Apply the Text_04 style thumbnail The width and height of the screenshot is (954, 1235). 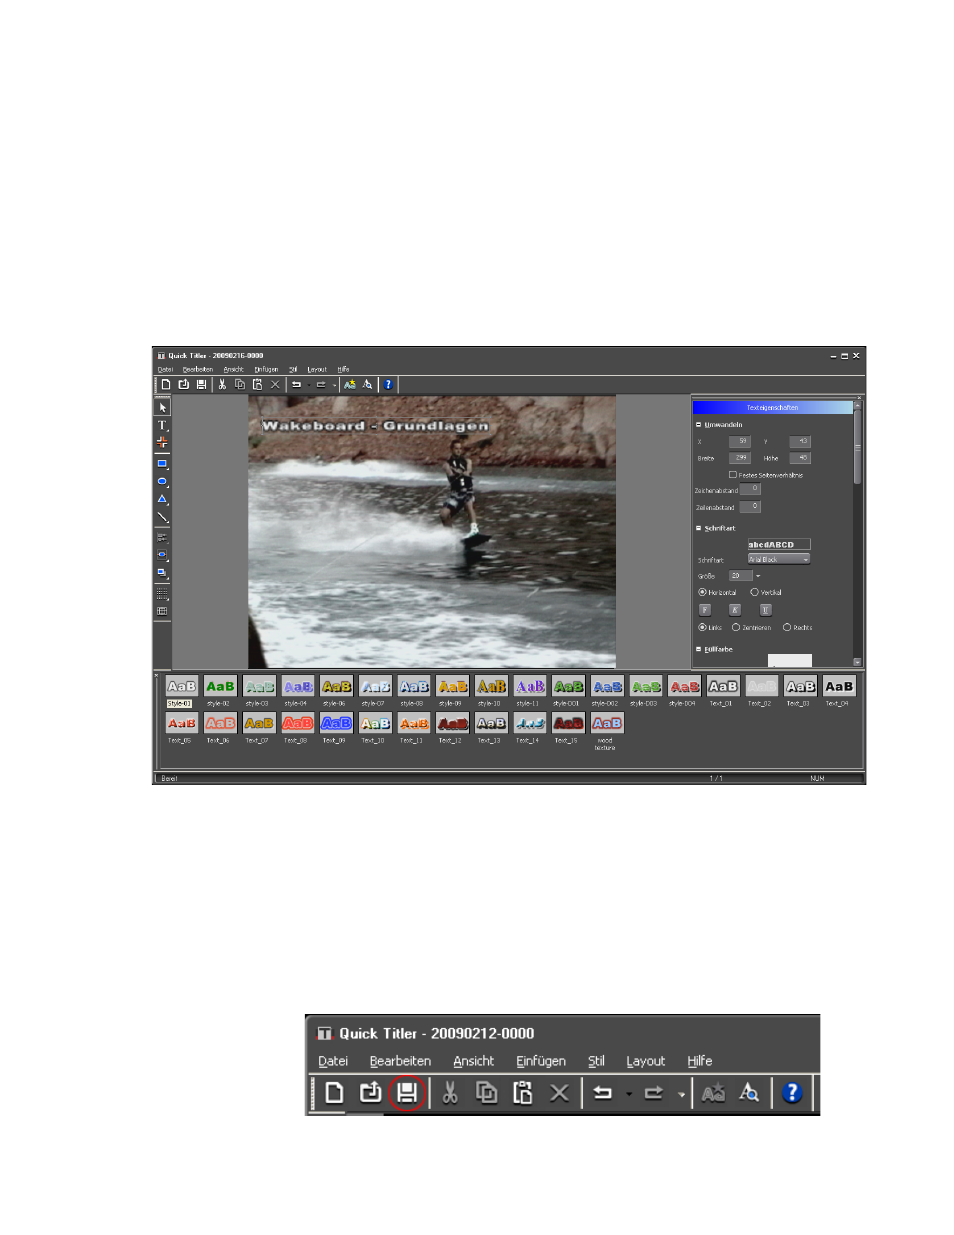click(839, 687)
